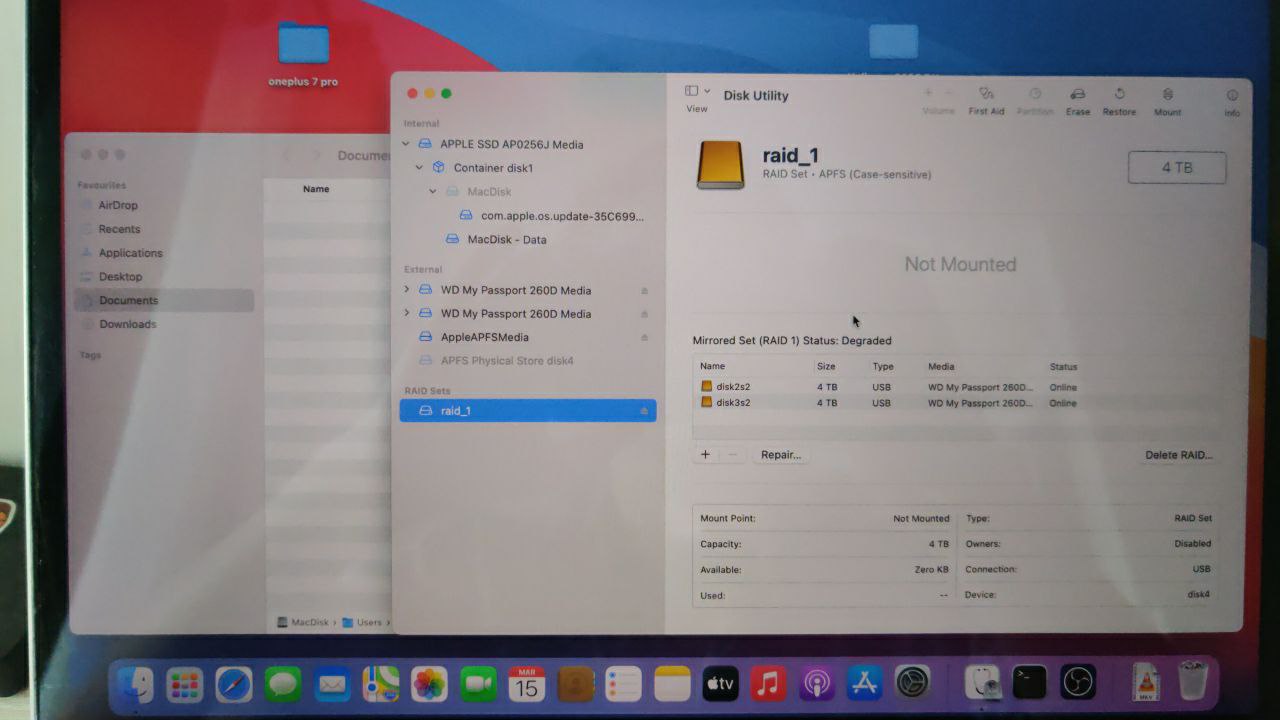This screenshot has height=720, width=1280.
Task: Click the remove Volume minus icon in toolbar
Action: [949, 93]
